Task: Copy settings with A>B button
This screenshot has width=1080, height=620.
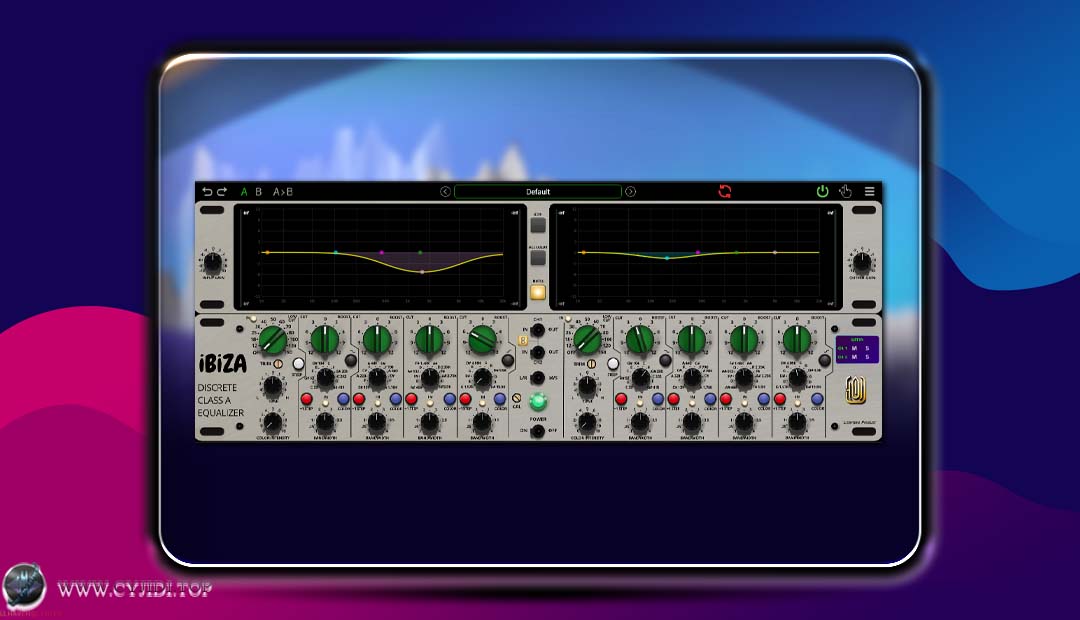Action: [x=282, y=192]
